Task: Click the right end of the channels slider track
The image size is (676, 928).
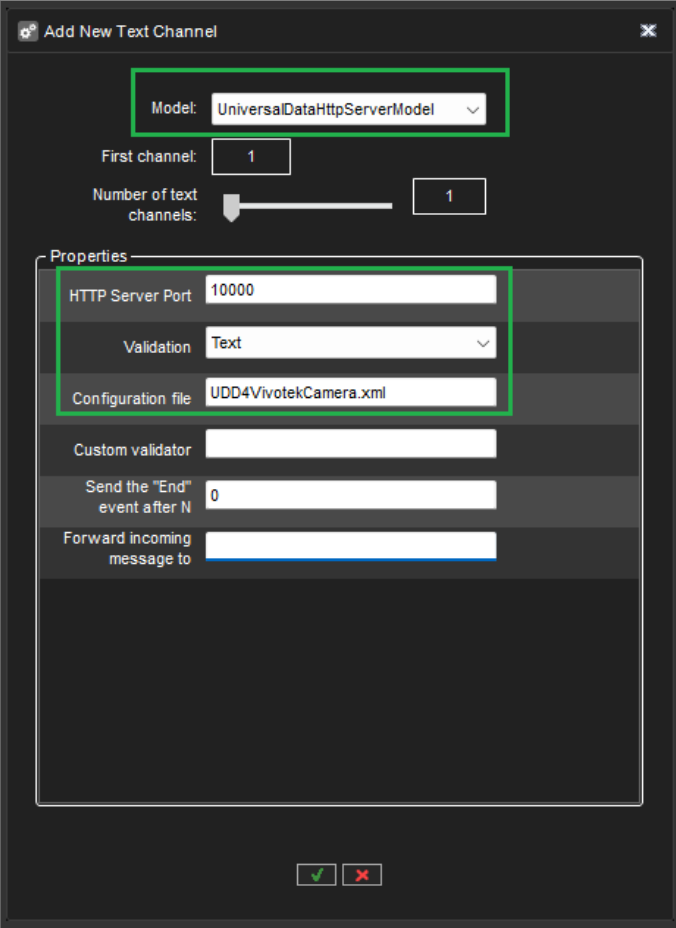Action: point(388,206)
